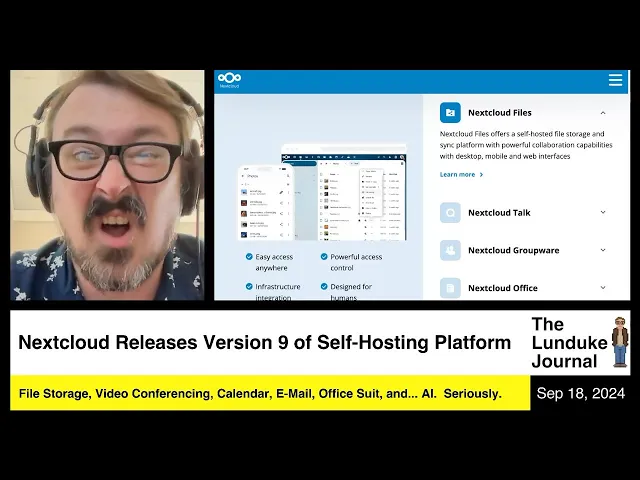Expand the Nextcloud Groupware chevron
The width and height of the screenshot is (640, 480).
pos(603,250)
